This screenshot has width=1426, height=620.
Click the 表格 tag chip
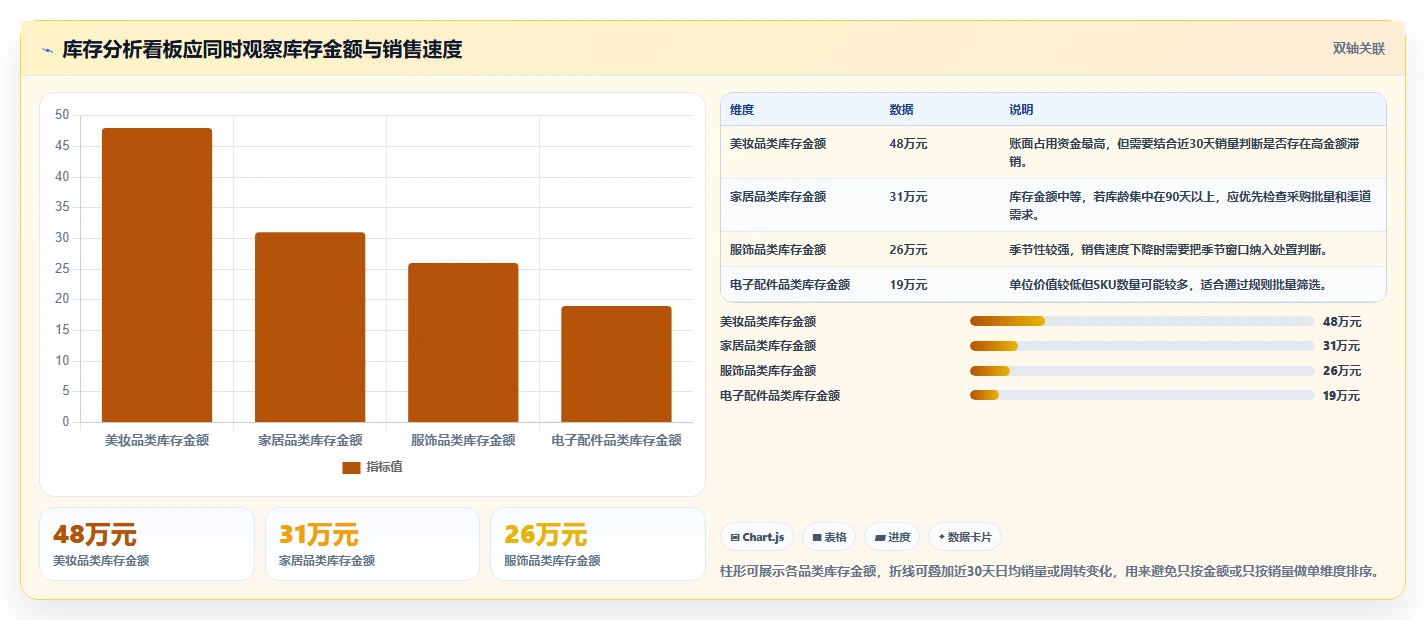[829, 537]
